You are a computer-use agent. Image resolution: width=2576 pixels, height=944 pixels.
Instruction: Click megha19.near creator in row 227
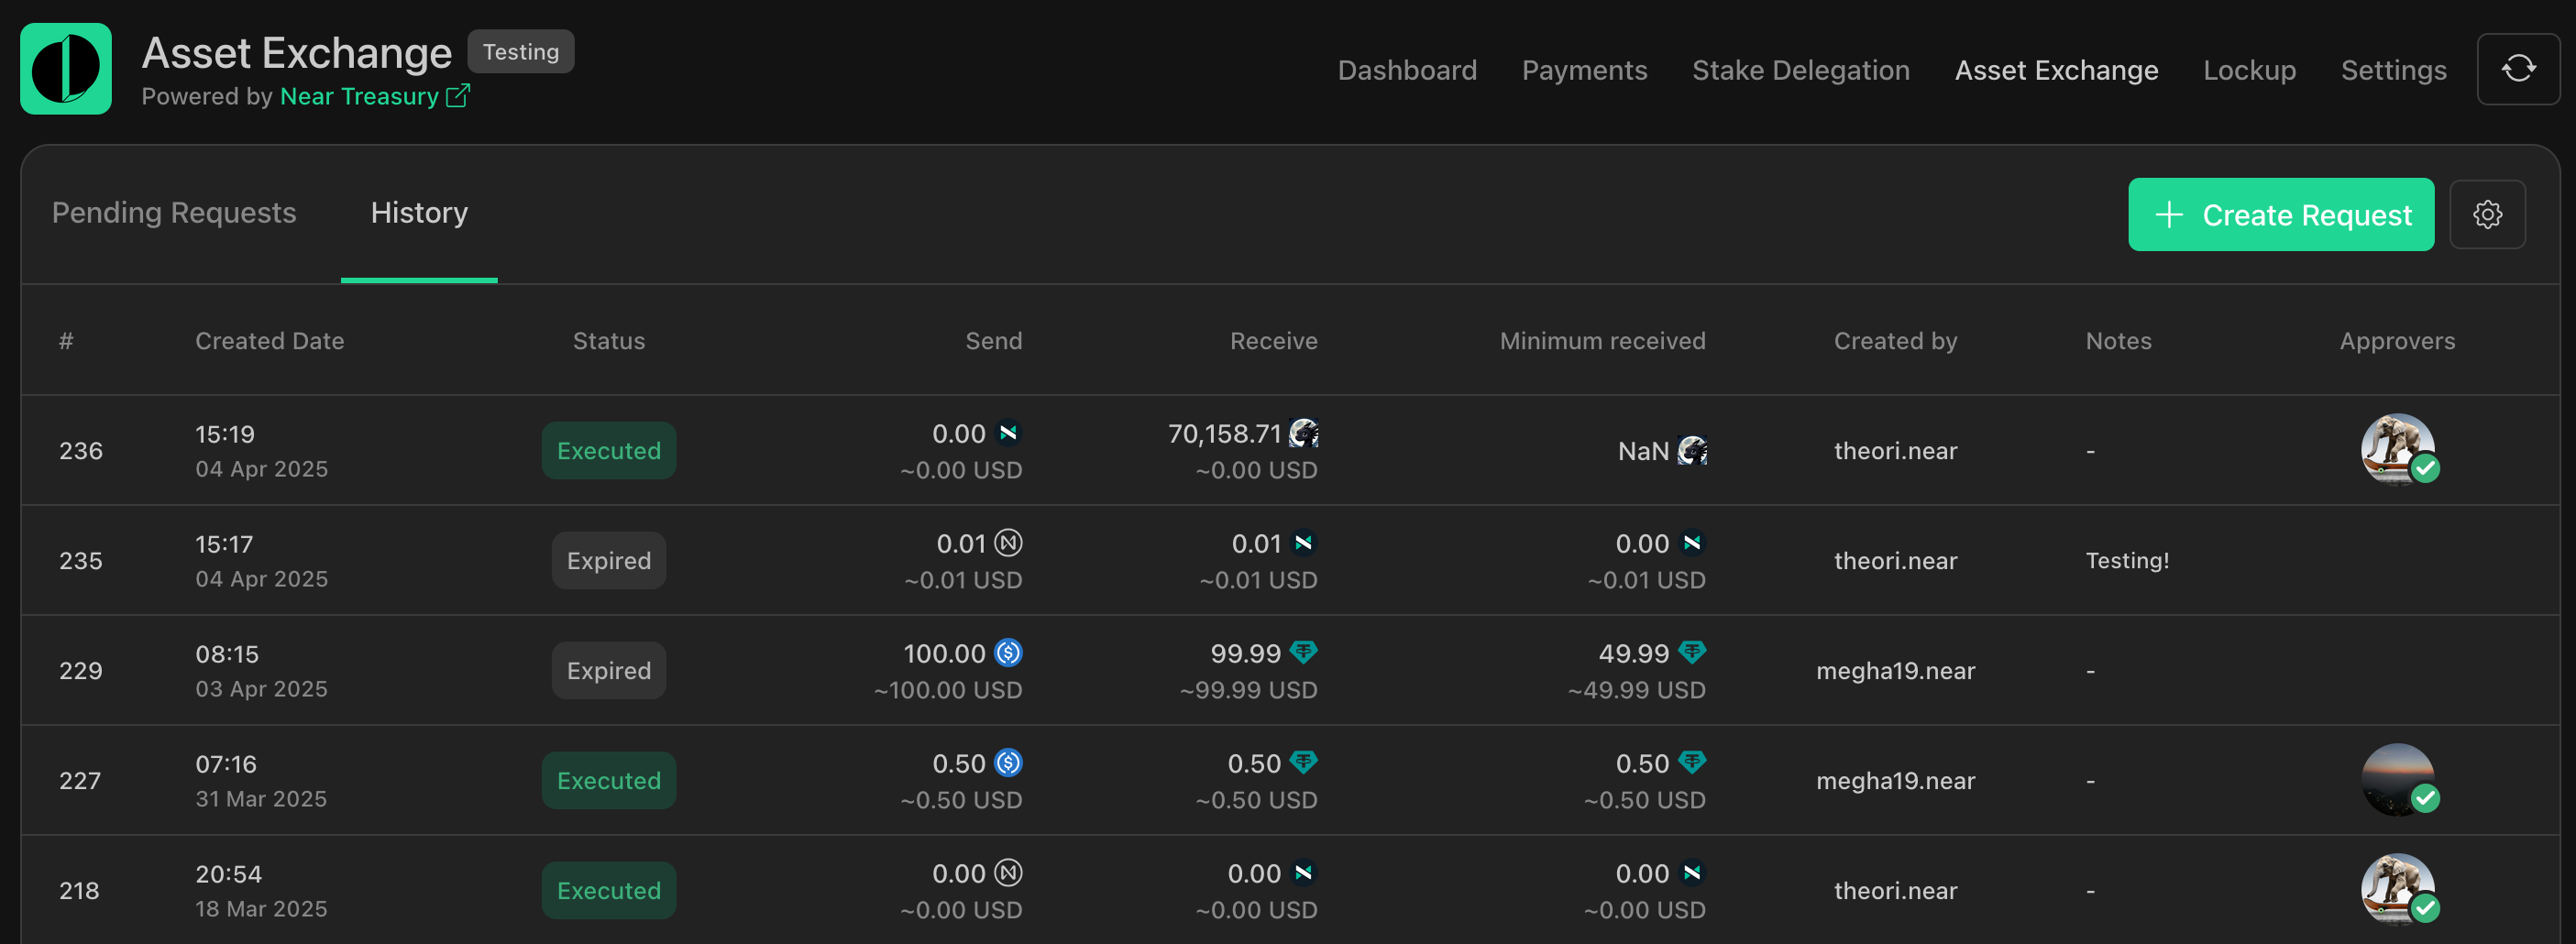point(1895,781)
